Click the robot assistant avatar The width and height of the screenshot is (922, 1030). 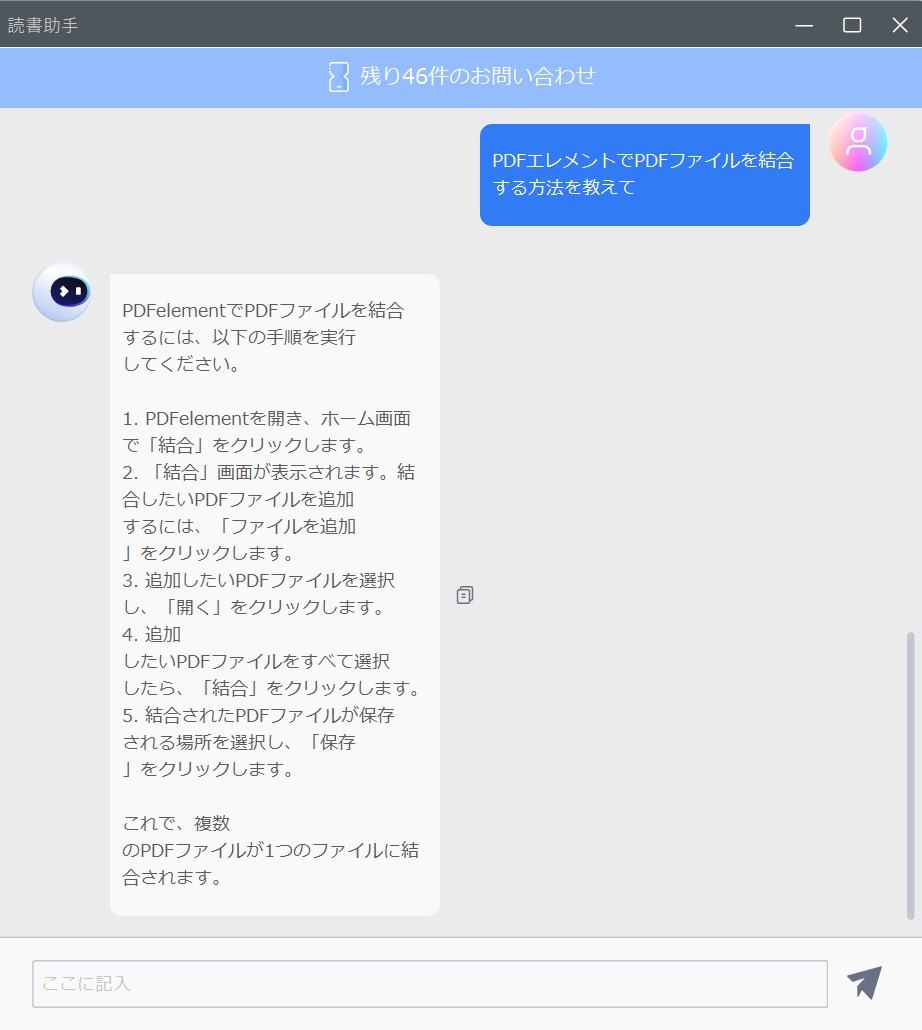(62, 292)
